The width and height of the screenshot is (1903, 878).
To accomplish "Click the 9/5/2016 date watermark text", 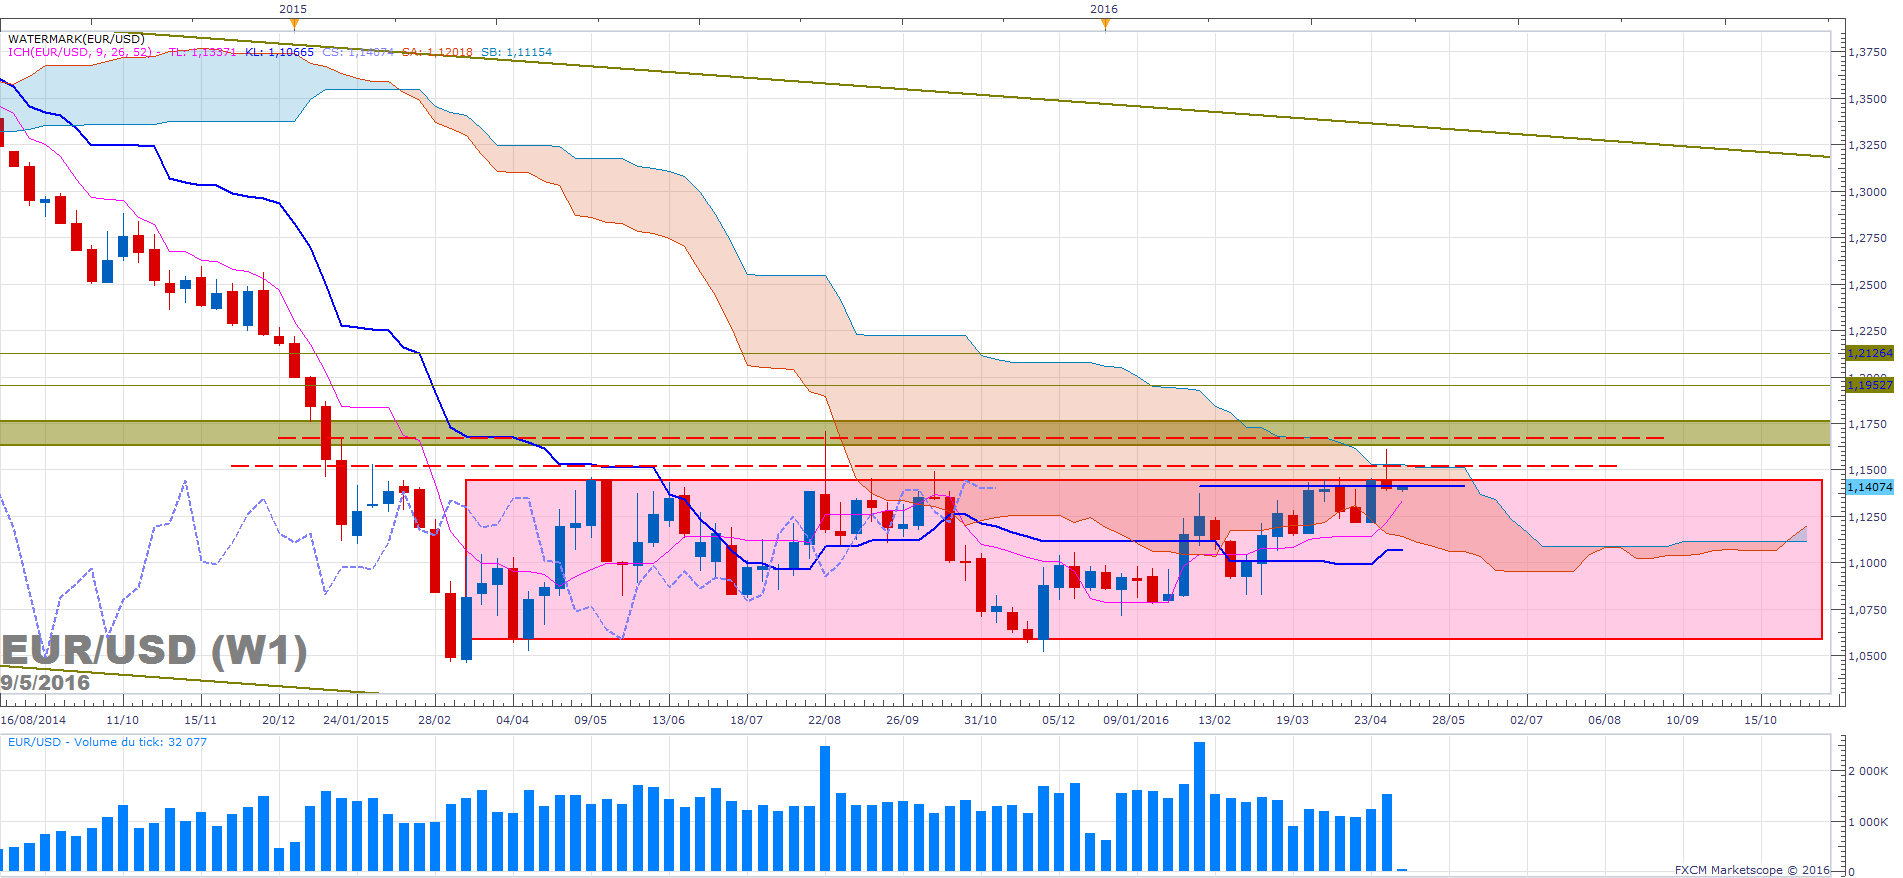I will (x=45, y=683).
